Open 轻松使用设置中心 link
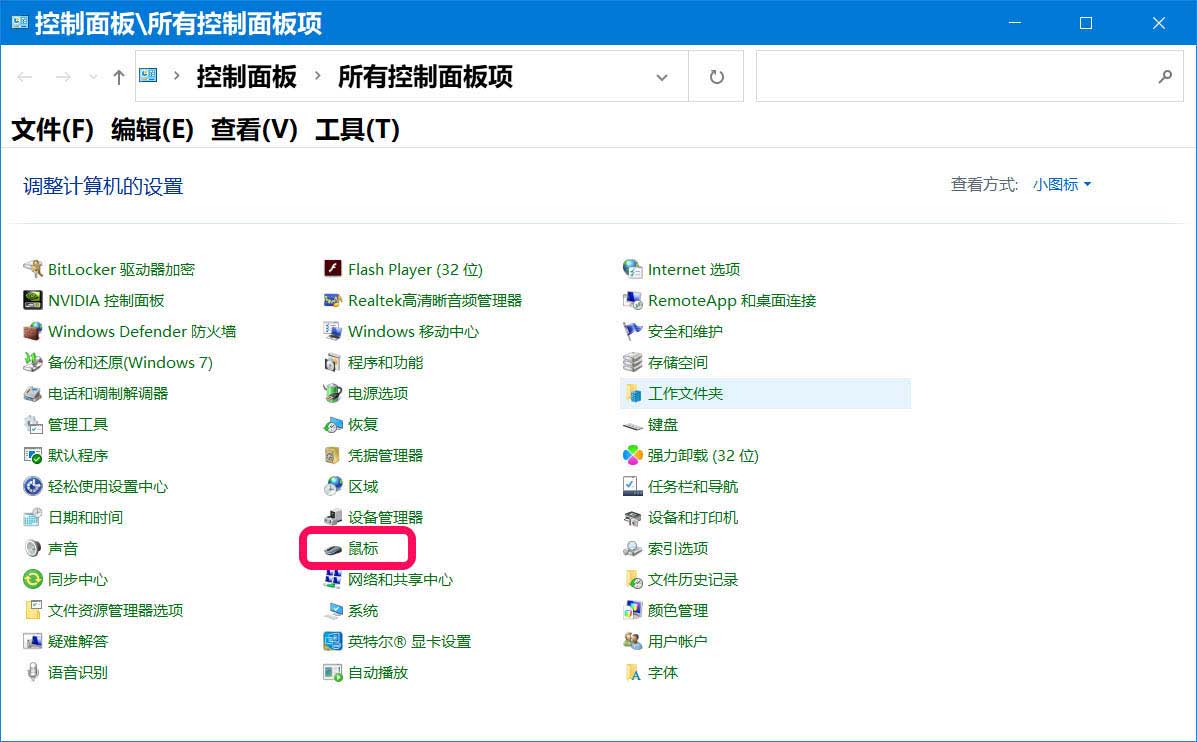Screen dimensions: 1197x742 coord(108,487)
